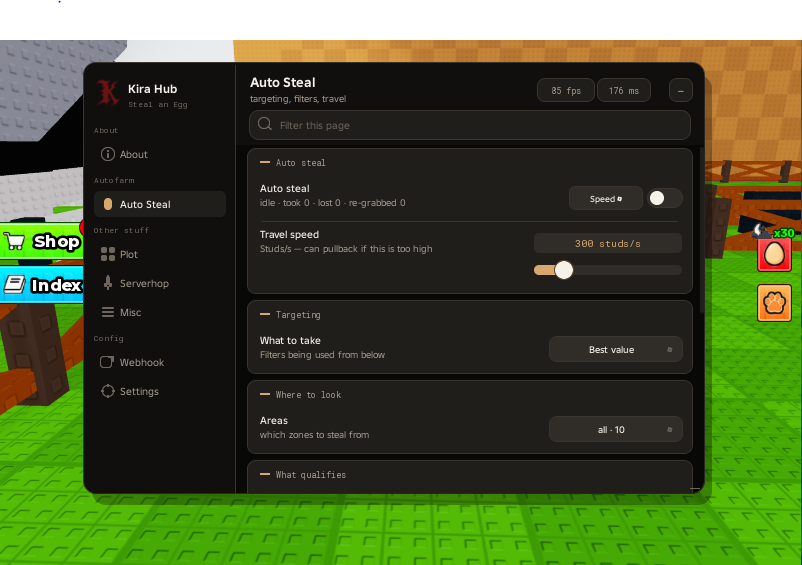The image size is (802, 565).
Task: Switch to the Webhook page
Action: pyautogui.click(x=160, y=362)
